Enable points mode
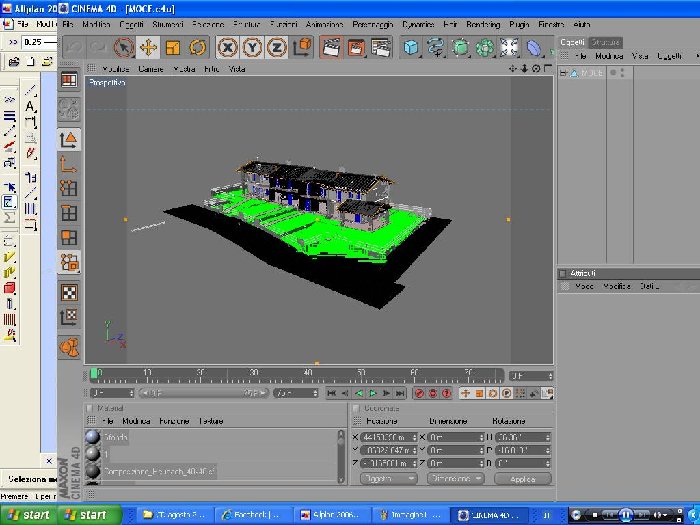Viewport: 700px width, 525px height. coord(69,189)
